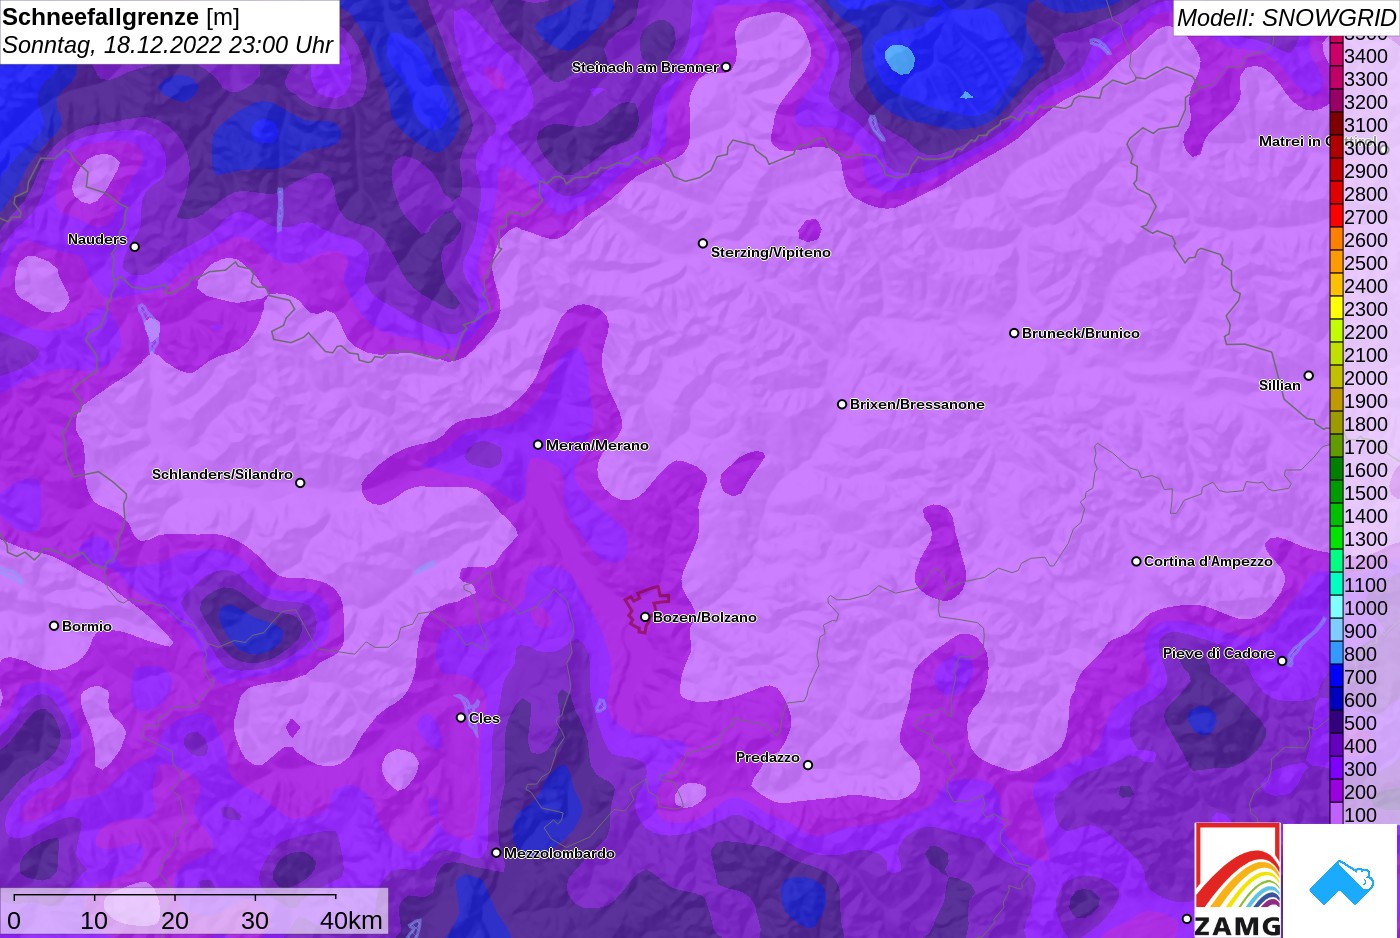The width and height of the screenshot is (1400, 938).
Task: Click the date 'Sonntag, 18.12.2022 23:00 Uhr'
Action: (168, 45)
